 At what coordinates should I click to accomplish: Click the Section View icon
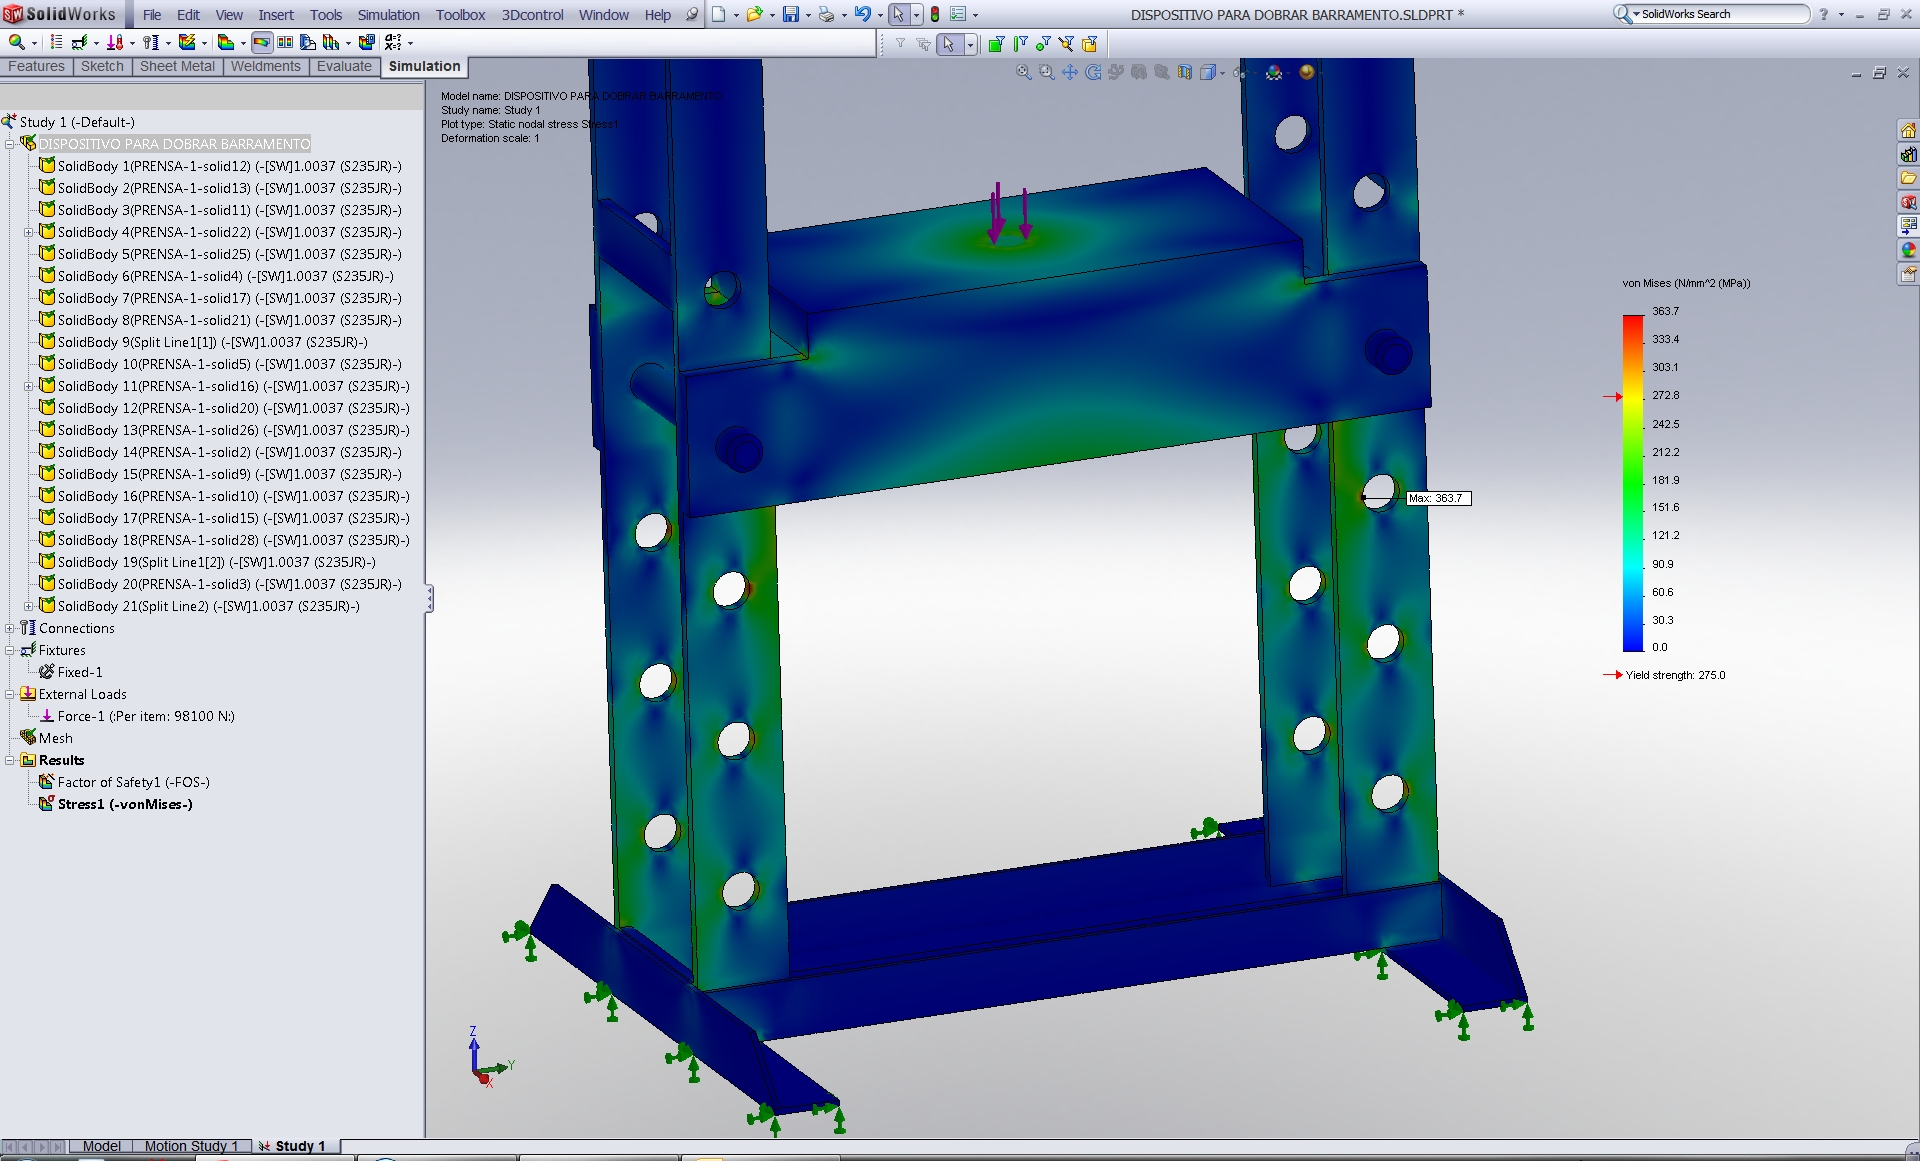tap(1185, 72)
